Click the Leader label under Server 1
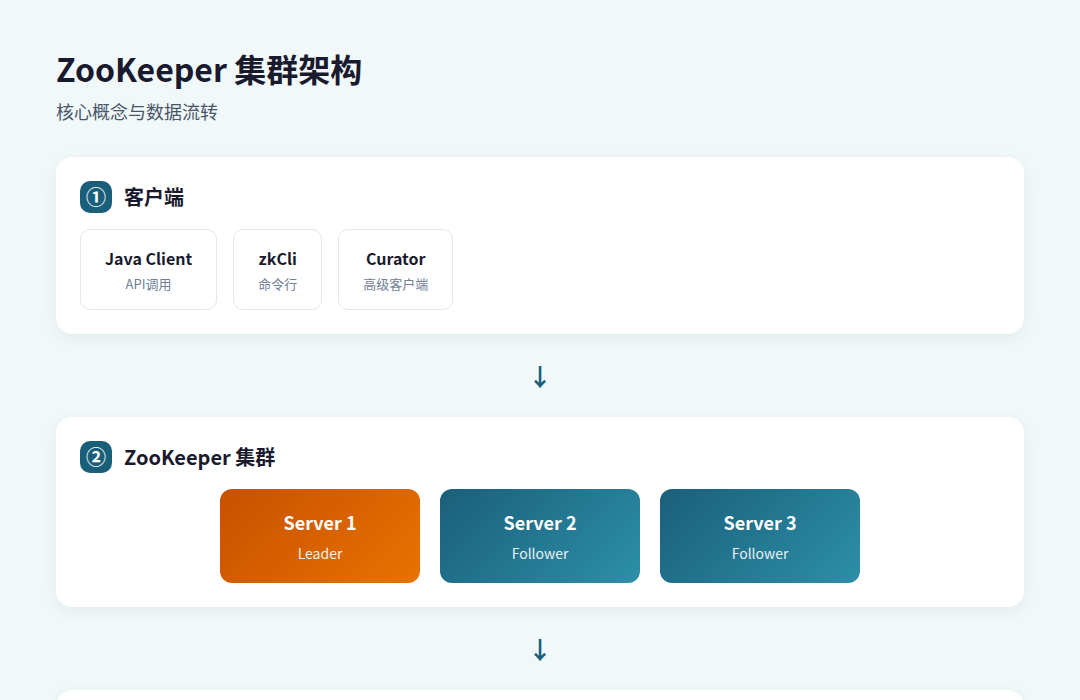 (320, 554)
